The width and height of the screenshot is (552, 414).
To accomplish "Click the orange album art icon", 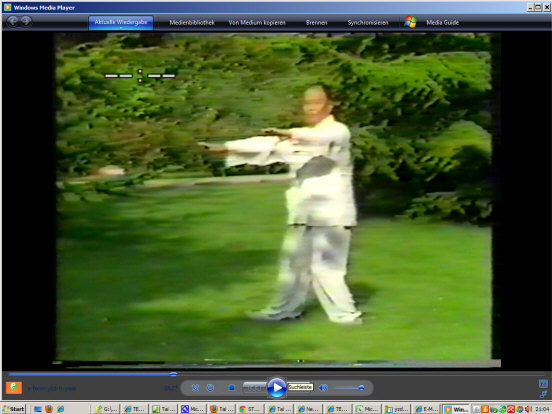I will tap(14, 388).
